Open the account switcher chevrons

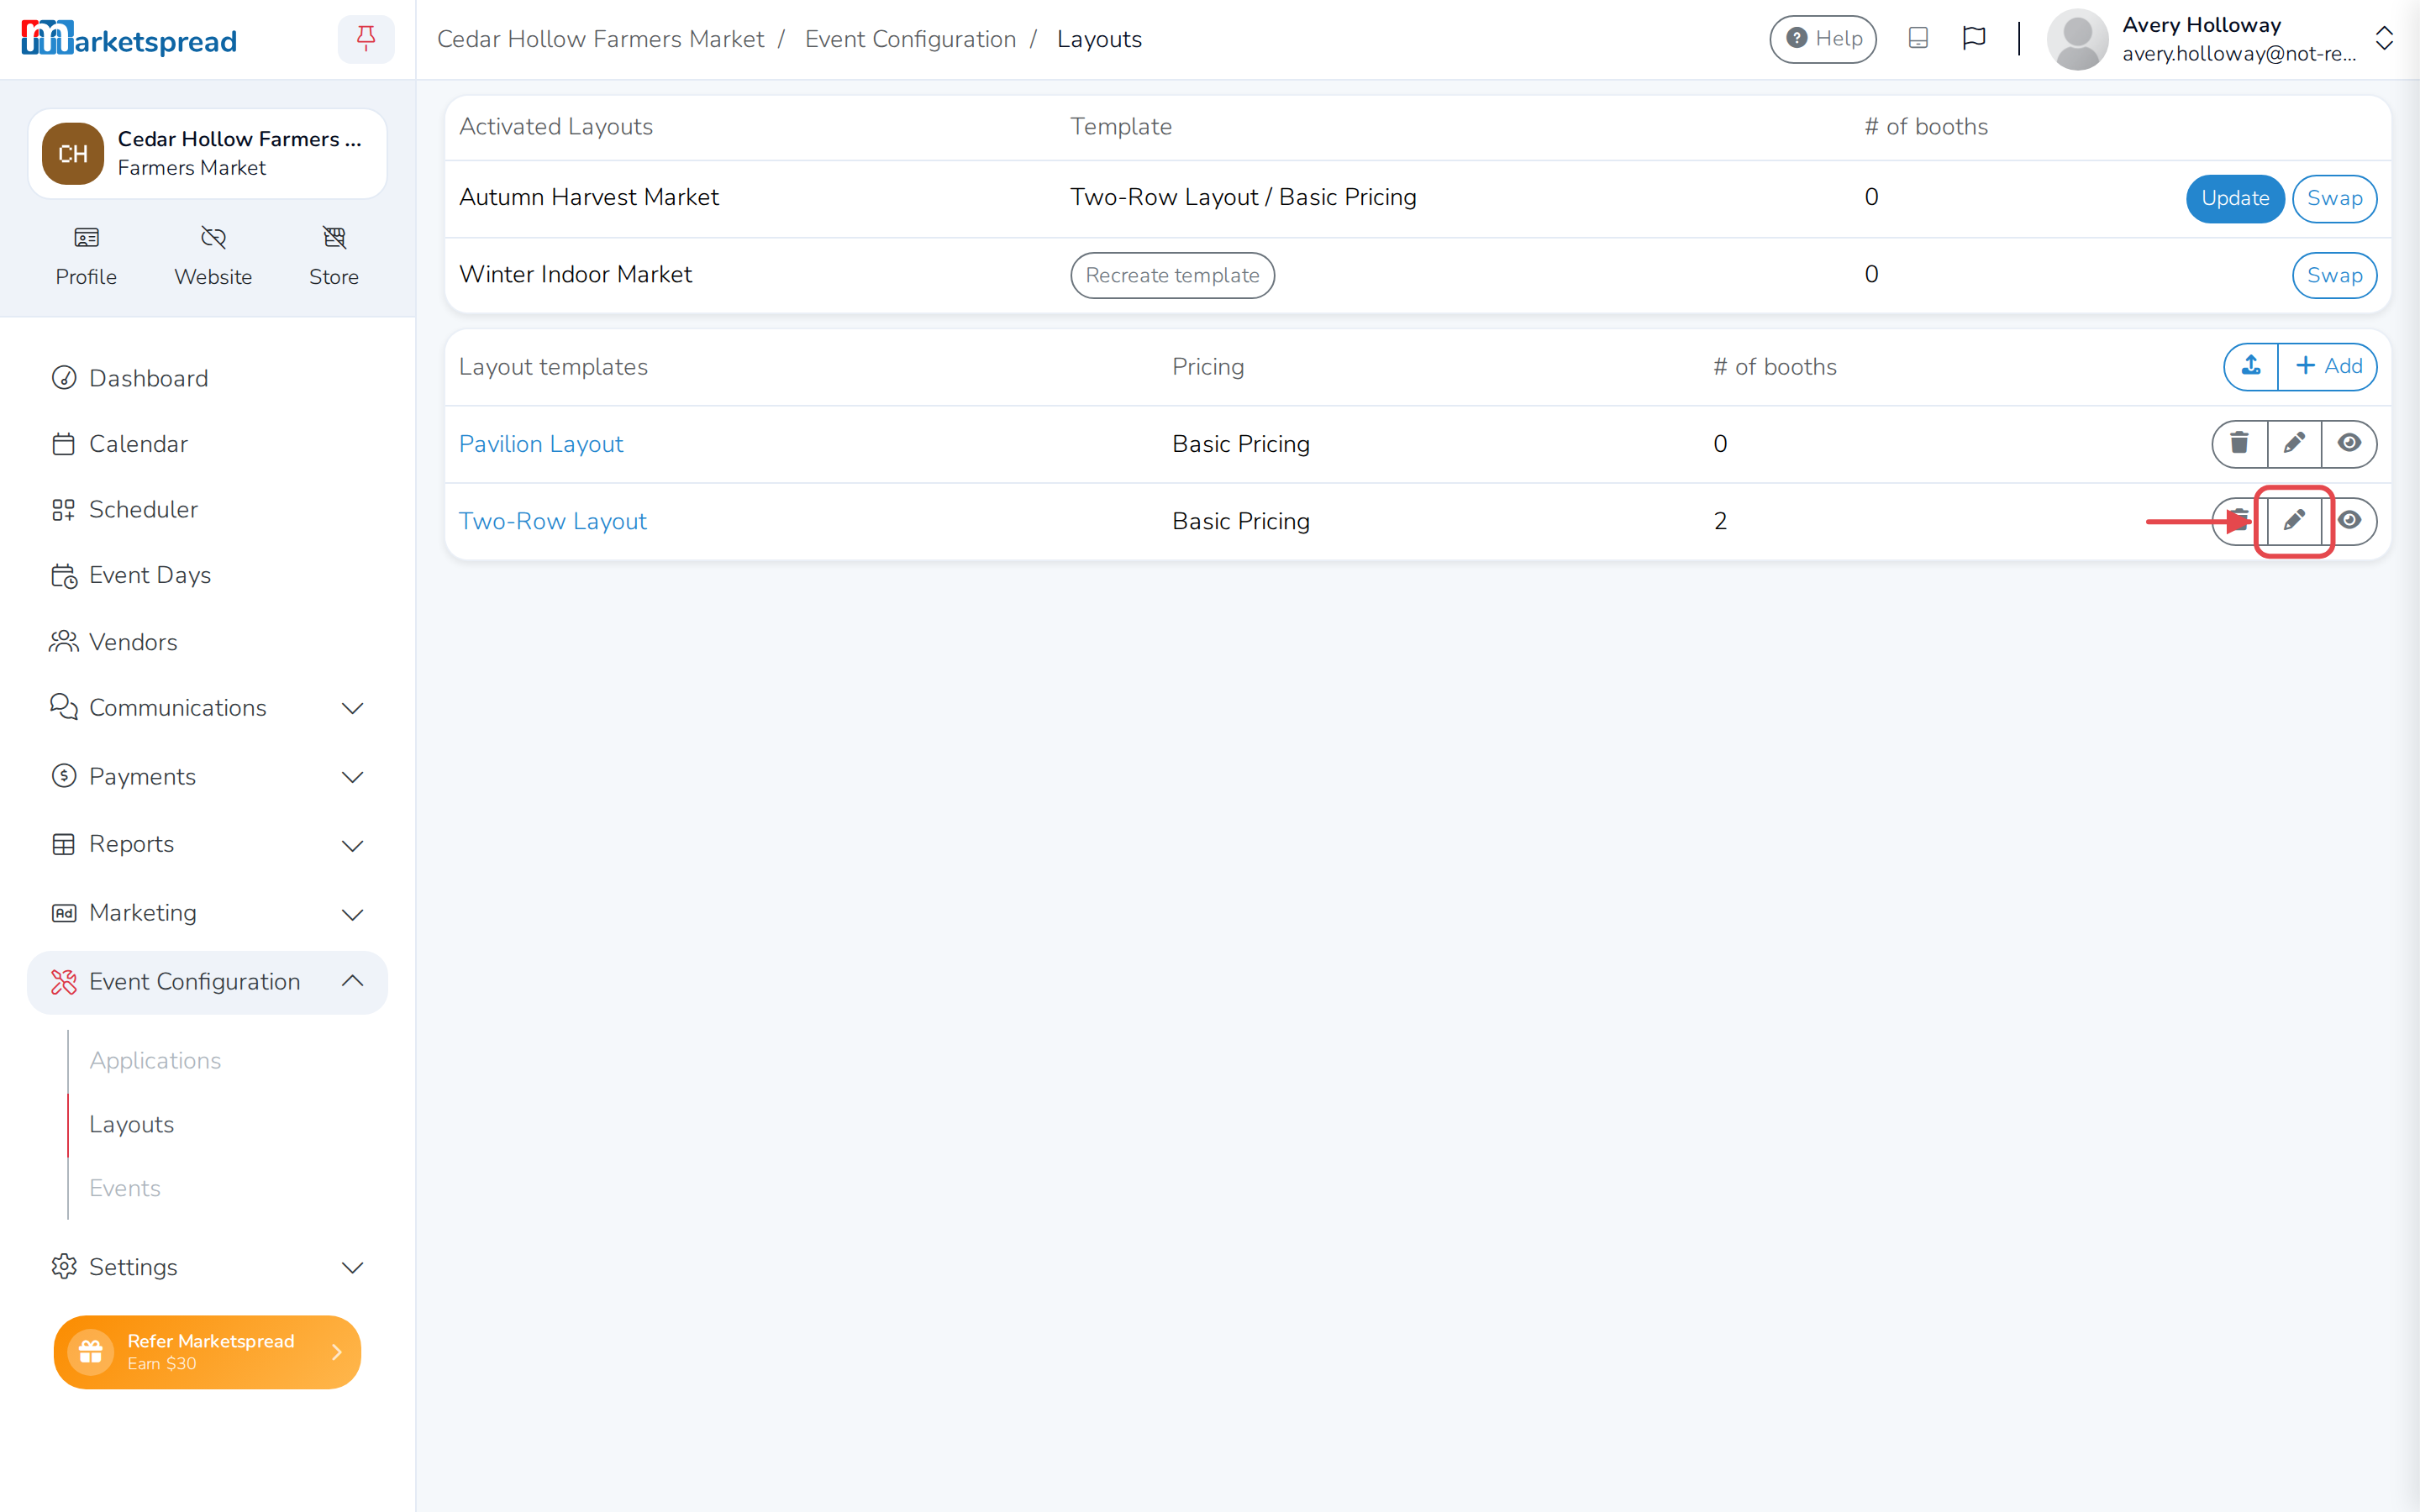pyautogui.click(x=2384, y=39)
